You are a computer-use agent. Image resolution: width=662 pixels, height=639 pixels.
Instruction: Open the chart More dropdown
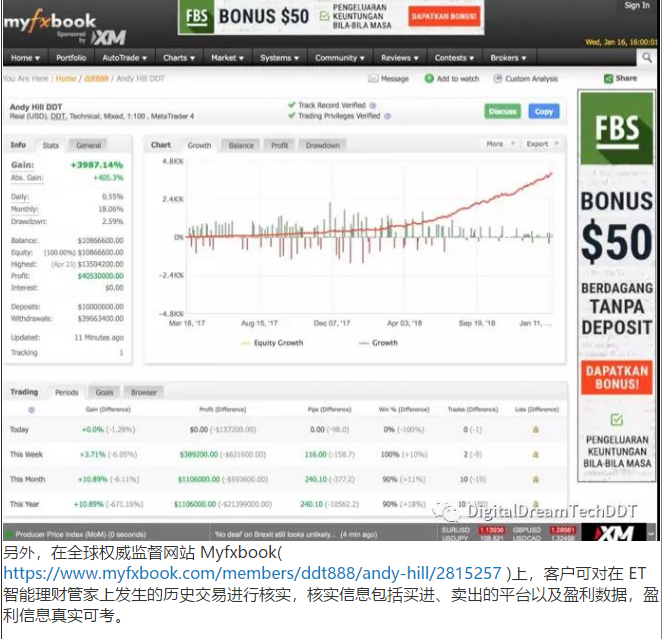tap(500, 144)
